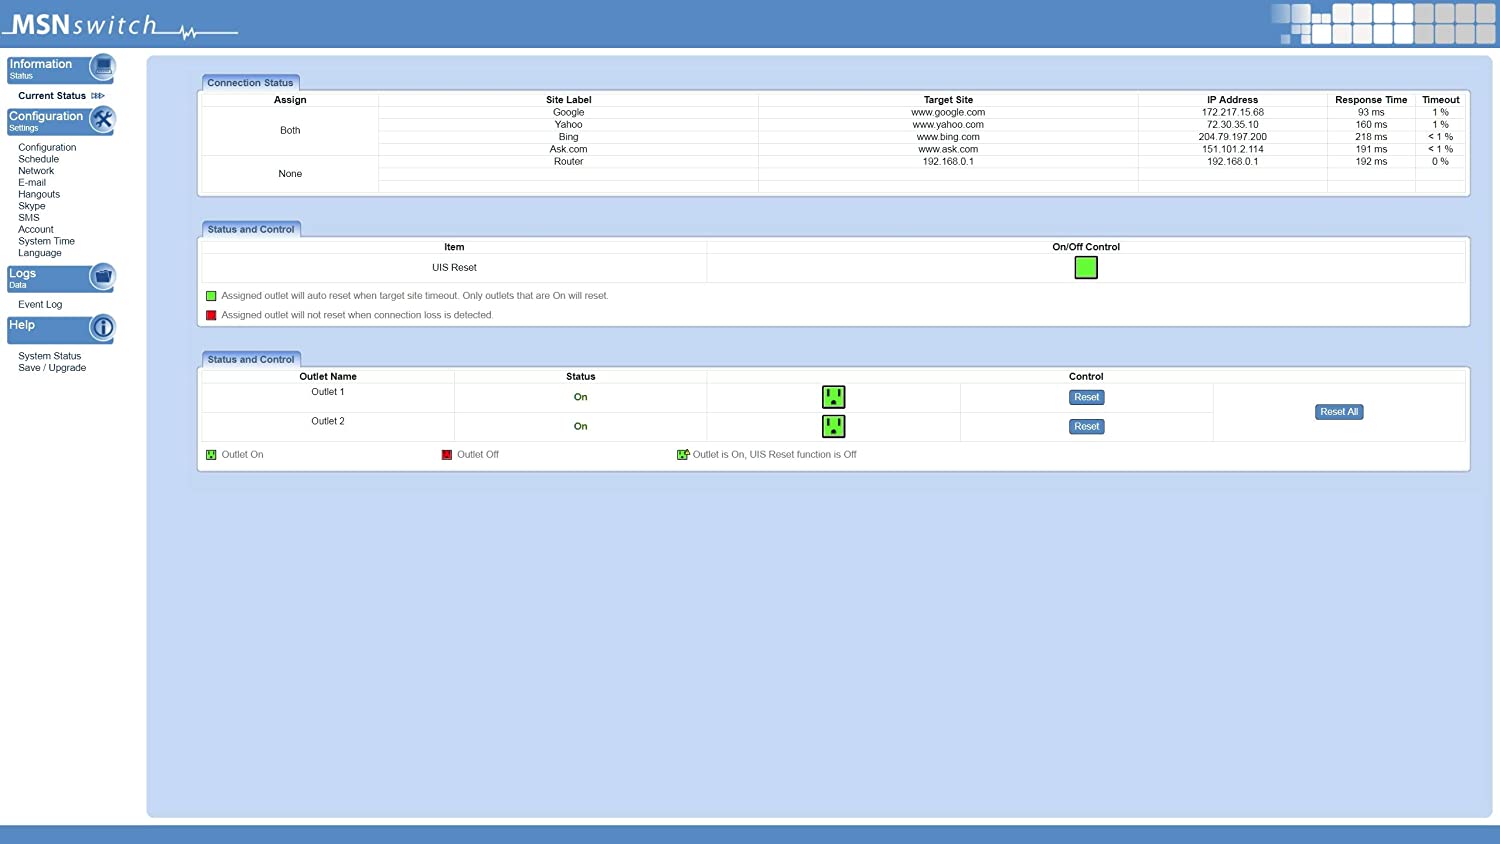
Task: Toggle Outlet 2 power socket icon
Action: click(x=833, y=426)
